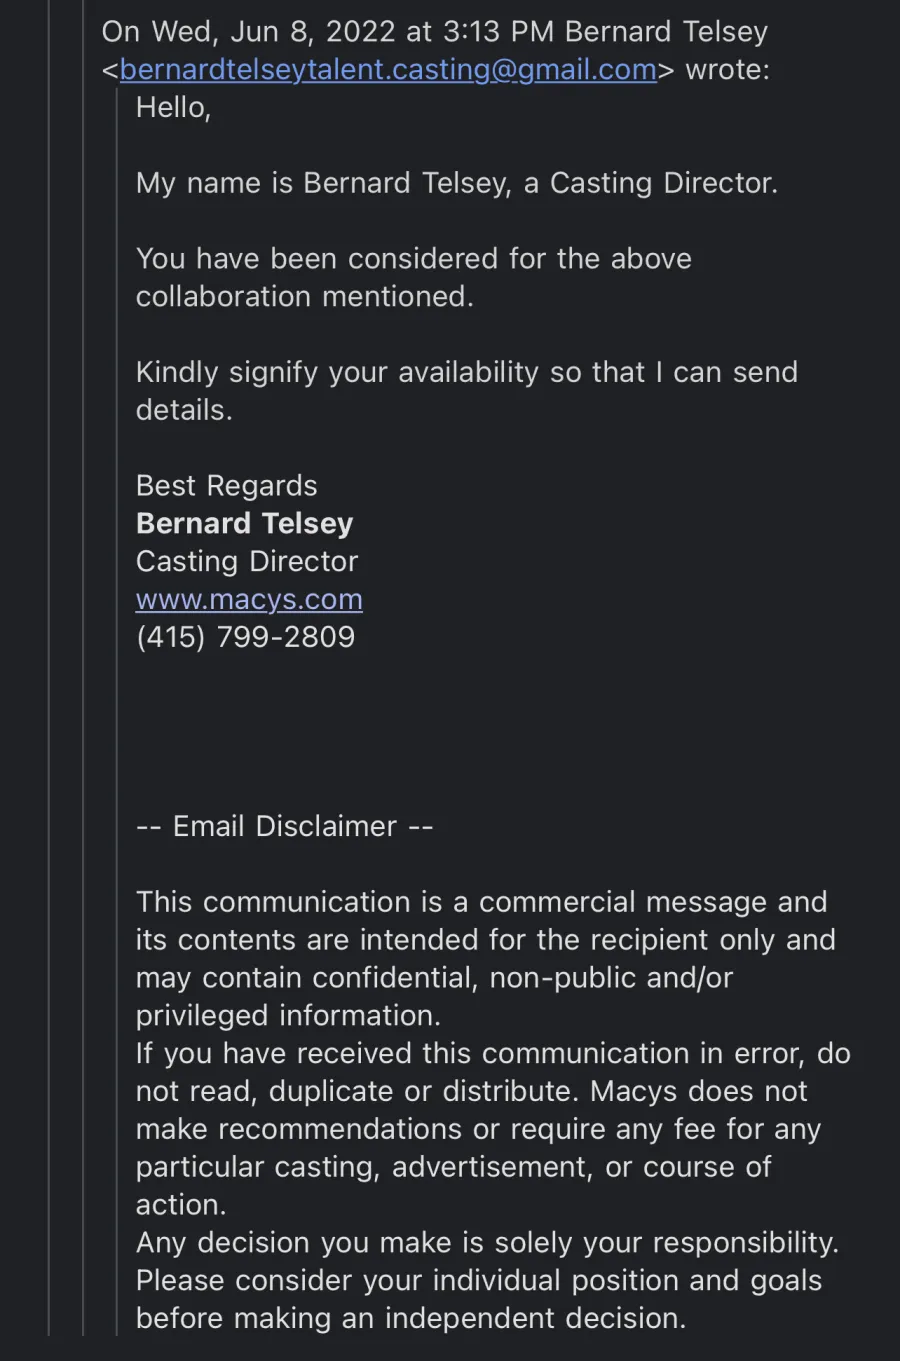Open the bernardtelseytalent.casting@gmail.com email link
The height and width of the screenshot is (1361, 900).
pyautogui.click(x=388, y=70)
